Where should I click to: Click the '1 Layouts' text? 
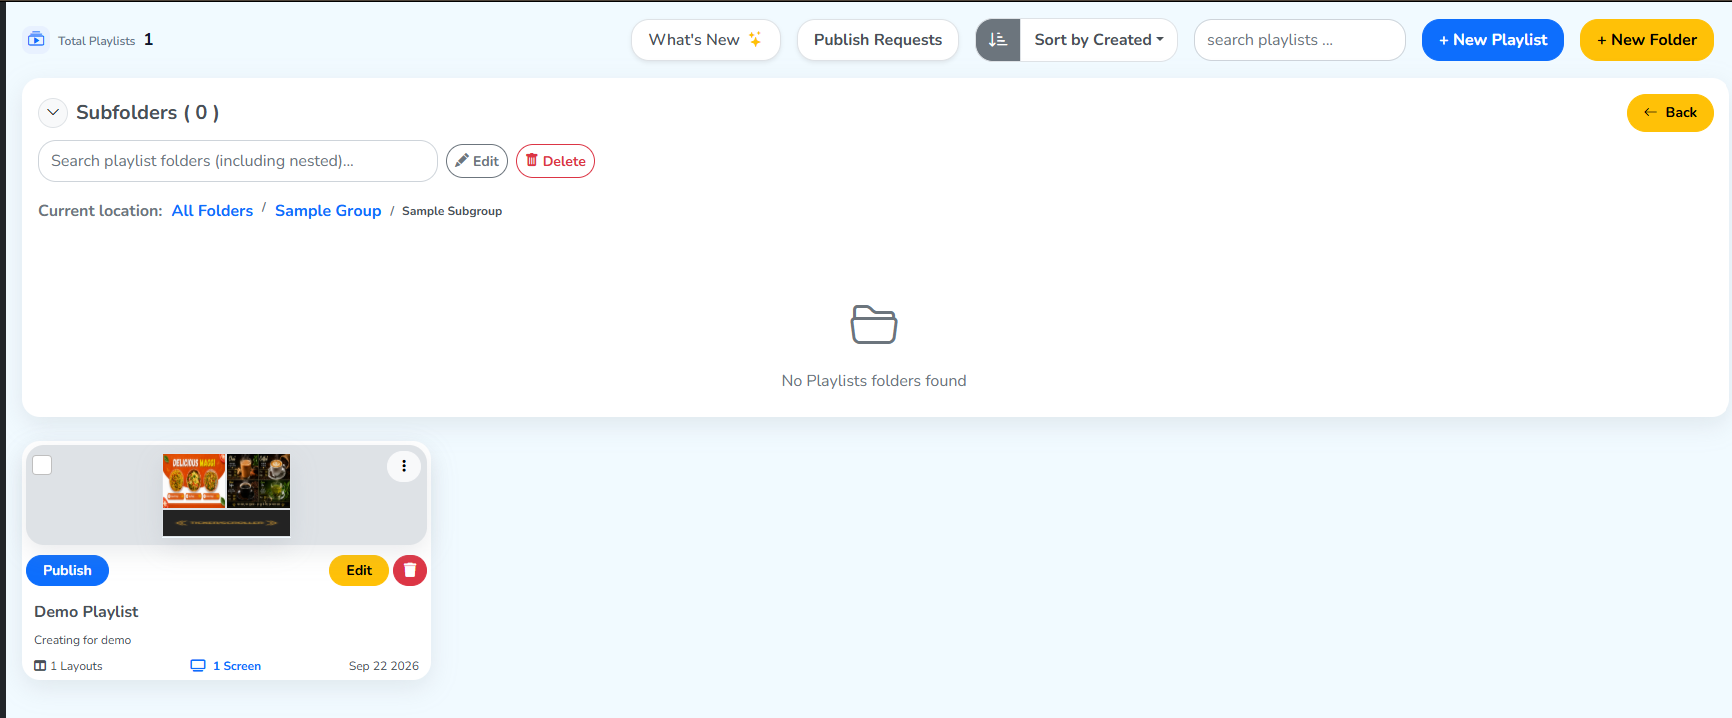77,666
